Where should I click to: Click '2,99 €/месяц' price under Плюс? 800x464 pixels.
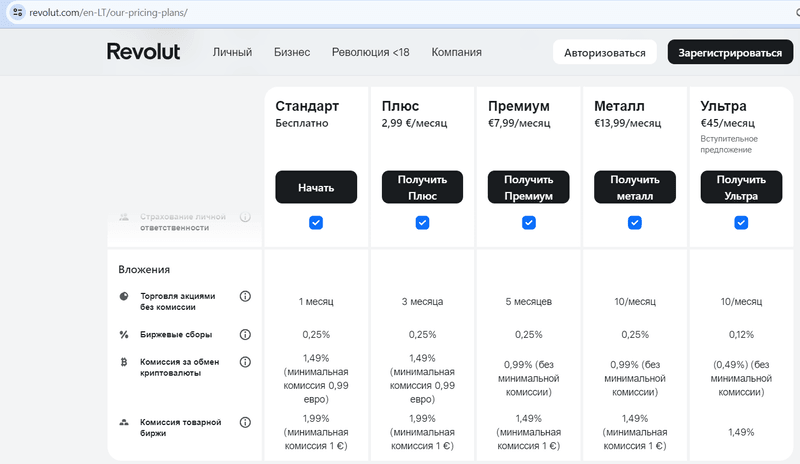tap(414, 123)
